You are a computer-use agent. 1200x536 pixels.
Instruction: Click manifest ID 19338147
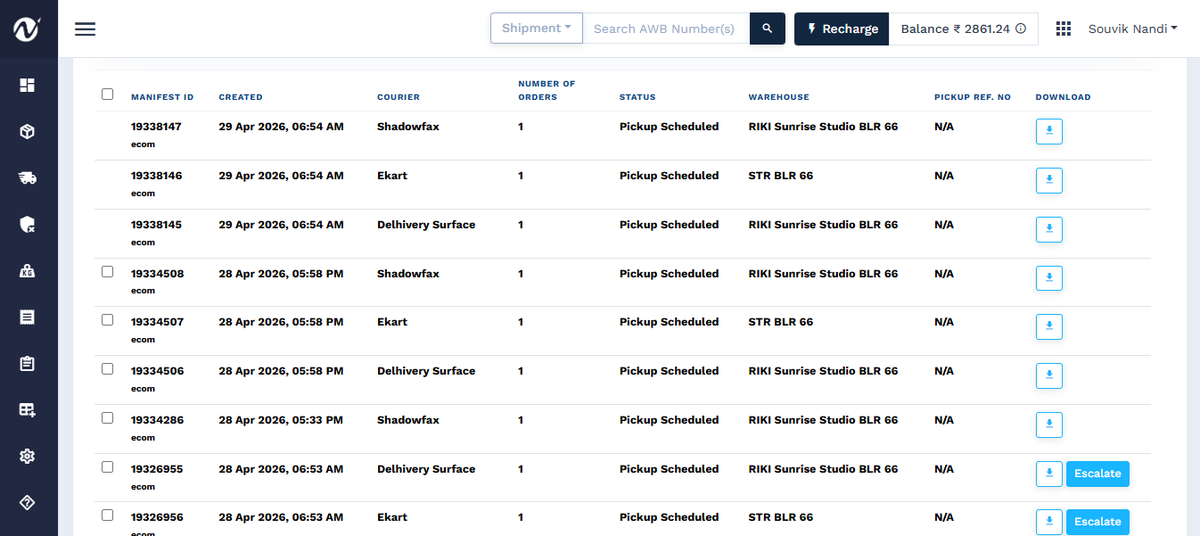156,127
